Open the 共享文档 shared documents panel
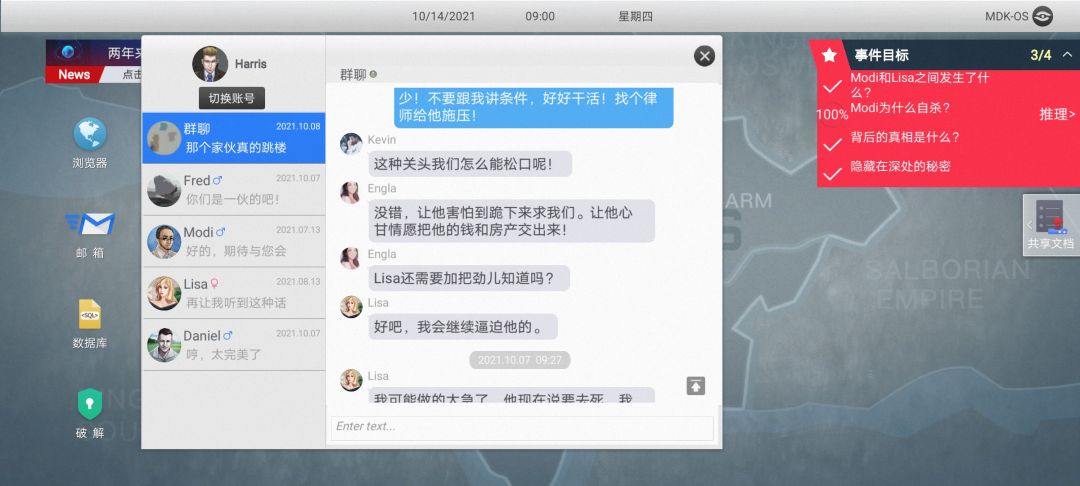 point(1050,225)
